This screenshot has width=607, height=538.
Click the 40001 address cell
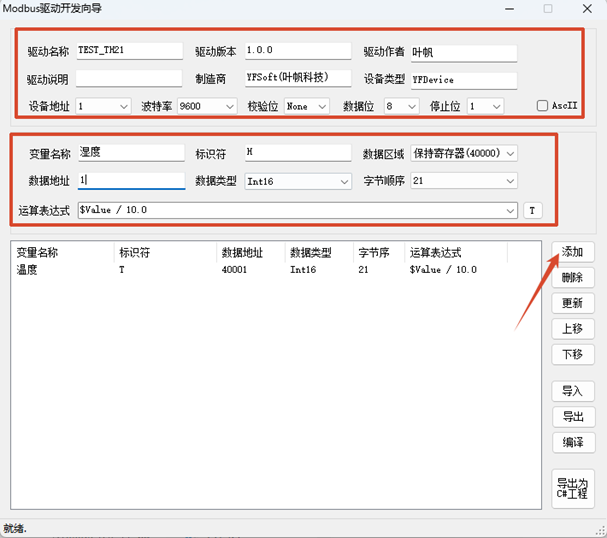click(234, 270)
